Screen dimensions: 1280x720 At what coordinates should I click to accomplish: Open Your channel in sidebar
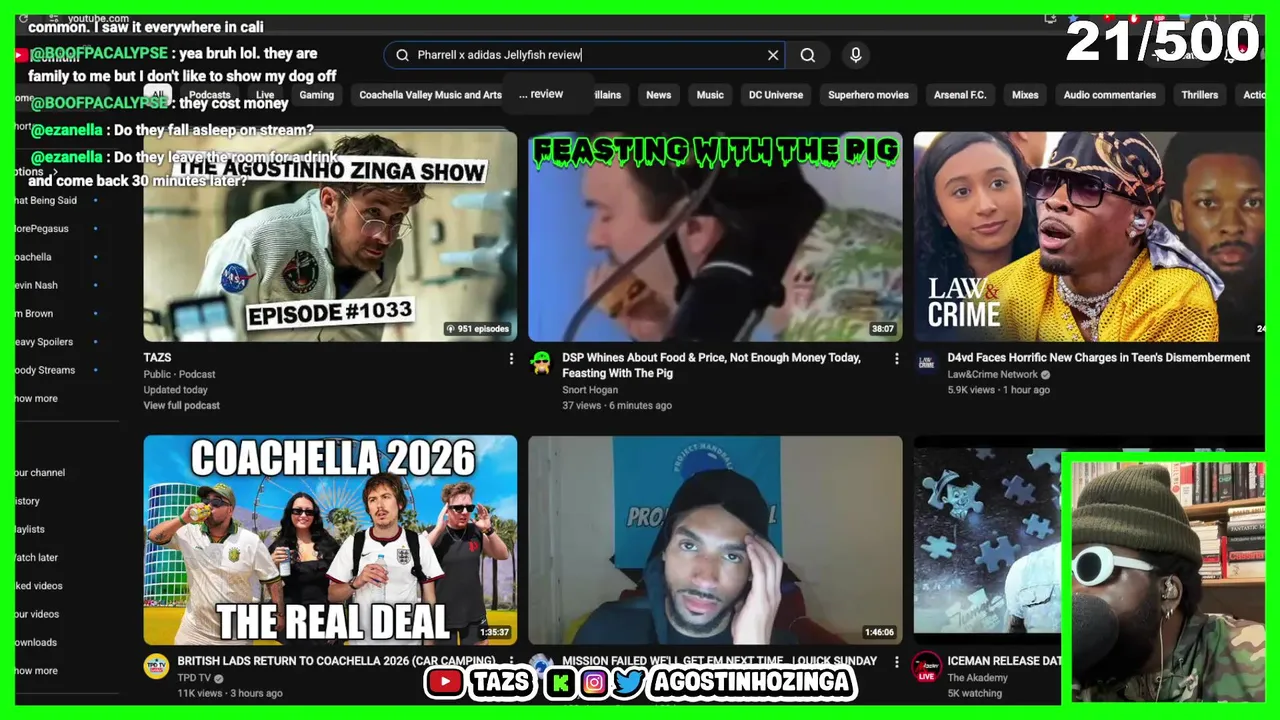(x=40, y=472)
